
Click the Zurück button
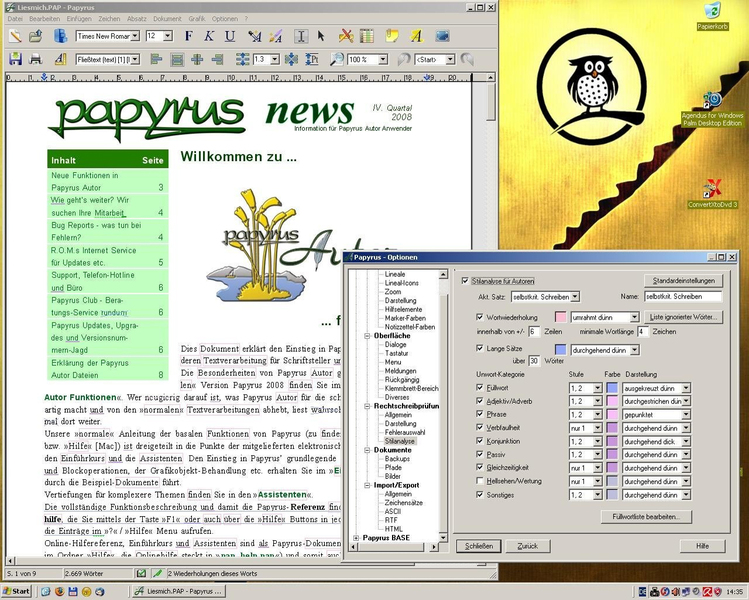pyautogui.click(x=527, y=546)
